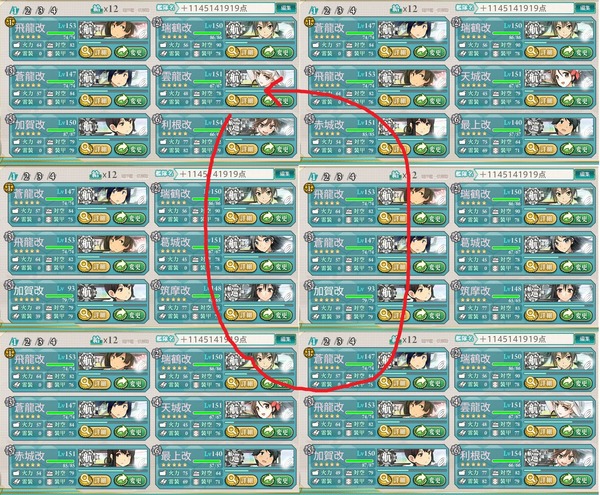Viewport: 600px width, 495px height.
Task: Top-right panel: click 天城改 航 ship type badge
Action: 534,78
